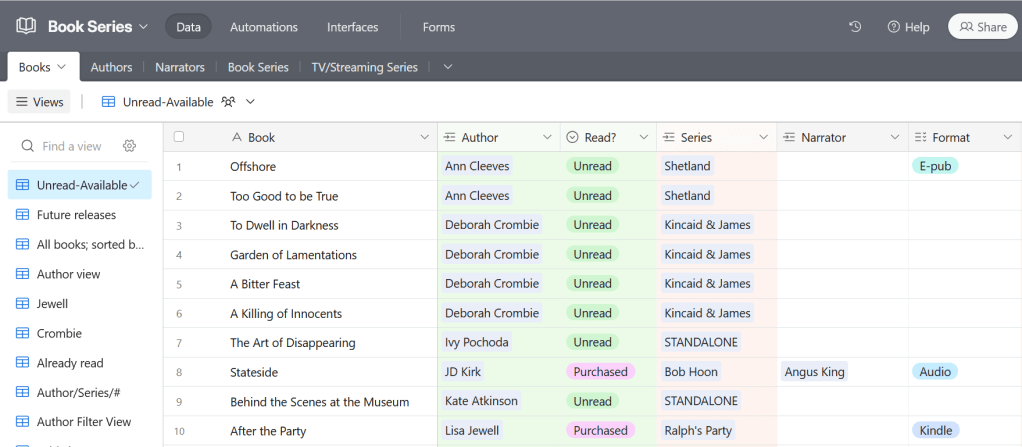1022x447 pixels.
Task: Click the Ralph's Party series chip
Action: pos(699,431)
